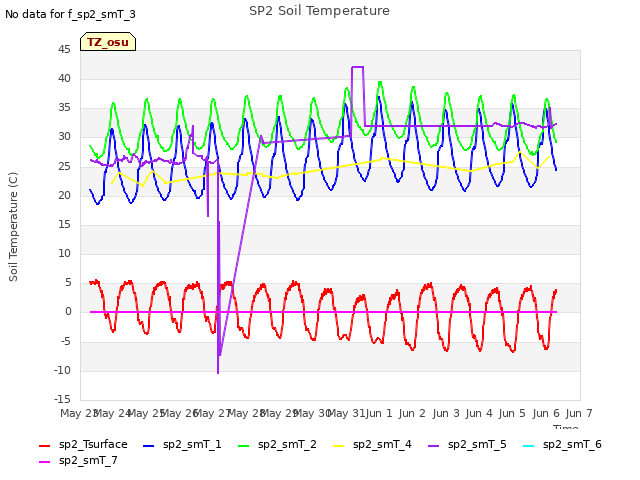Click the sp2_smT_2 legend label

click(287, 444)
